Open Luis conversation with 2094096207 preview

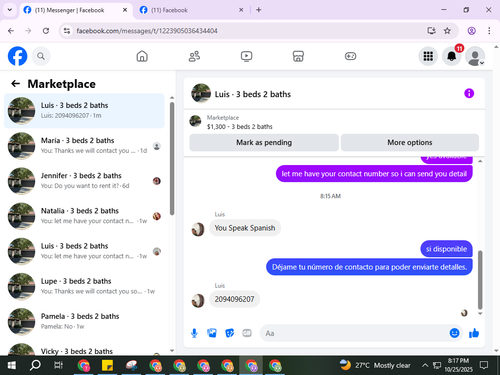coord(84,110)
